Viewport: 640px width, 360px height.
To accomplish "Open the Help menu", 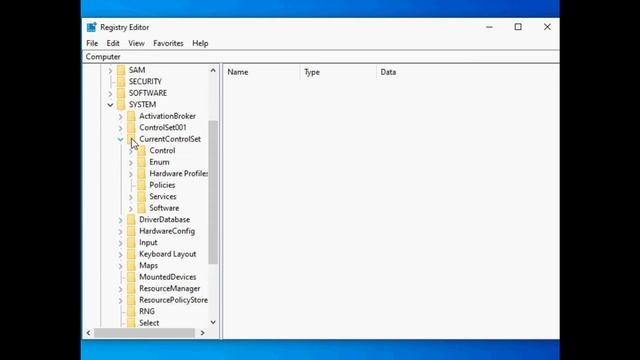I will [200, 43].
